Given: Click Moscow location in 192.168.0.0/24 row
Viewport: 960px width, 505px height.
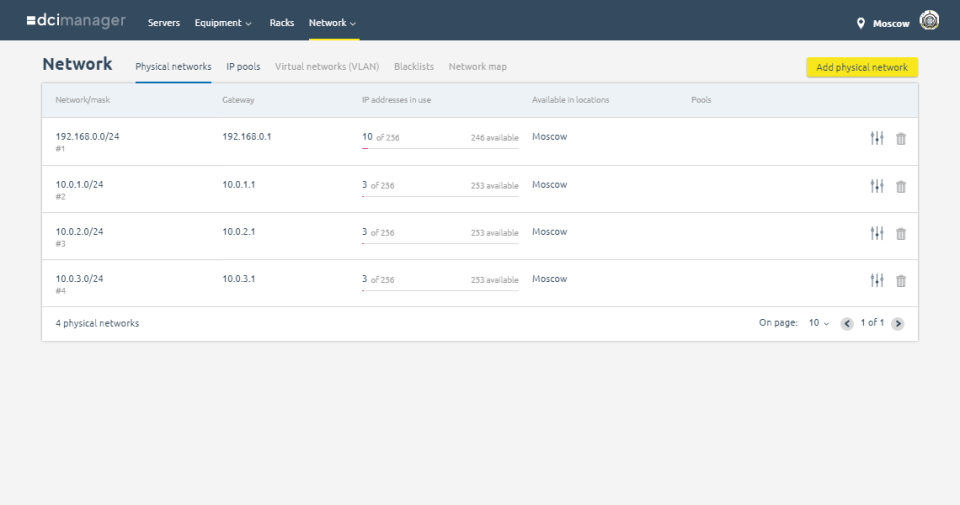Looking at the screenshot, I should 549,137.
